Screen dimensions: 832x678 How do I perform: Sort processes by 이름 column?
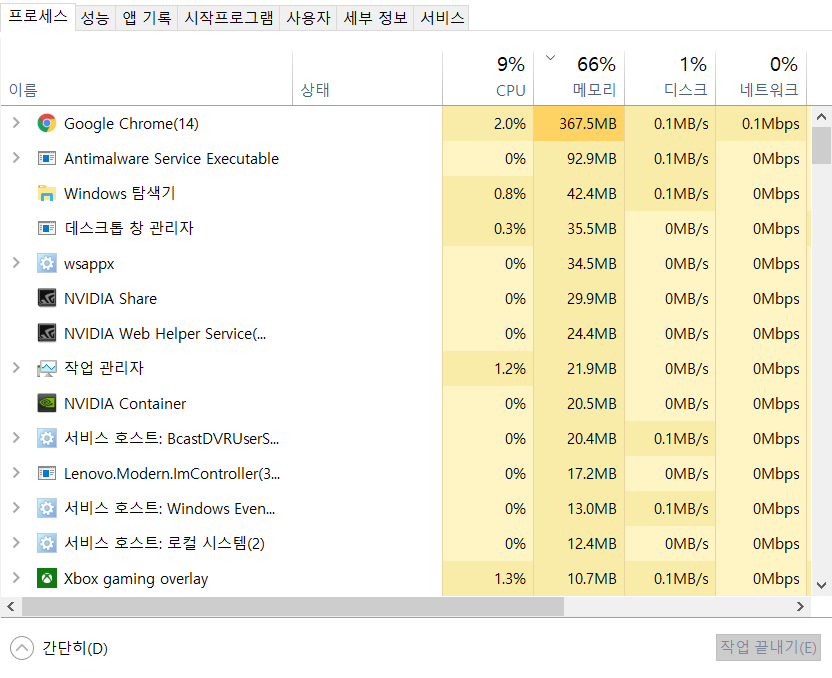(146, 79)
